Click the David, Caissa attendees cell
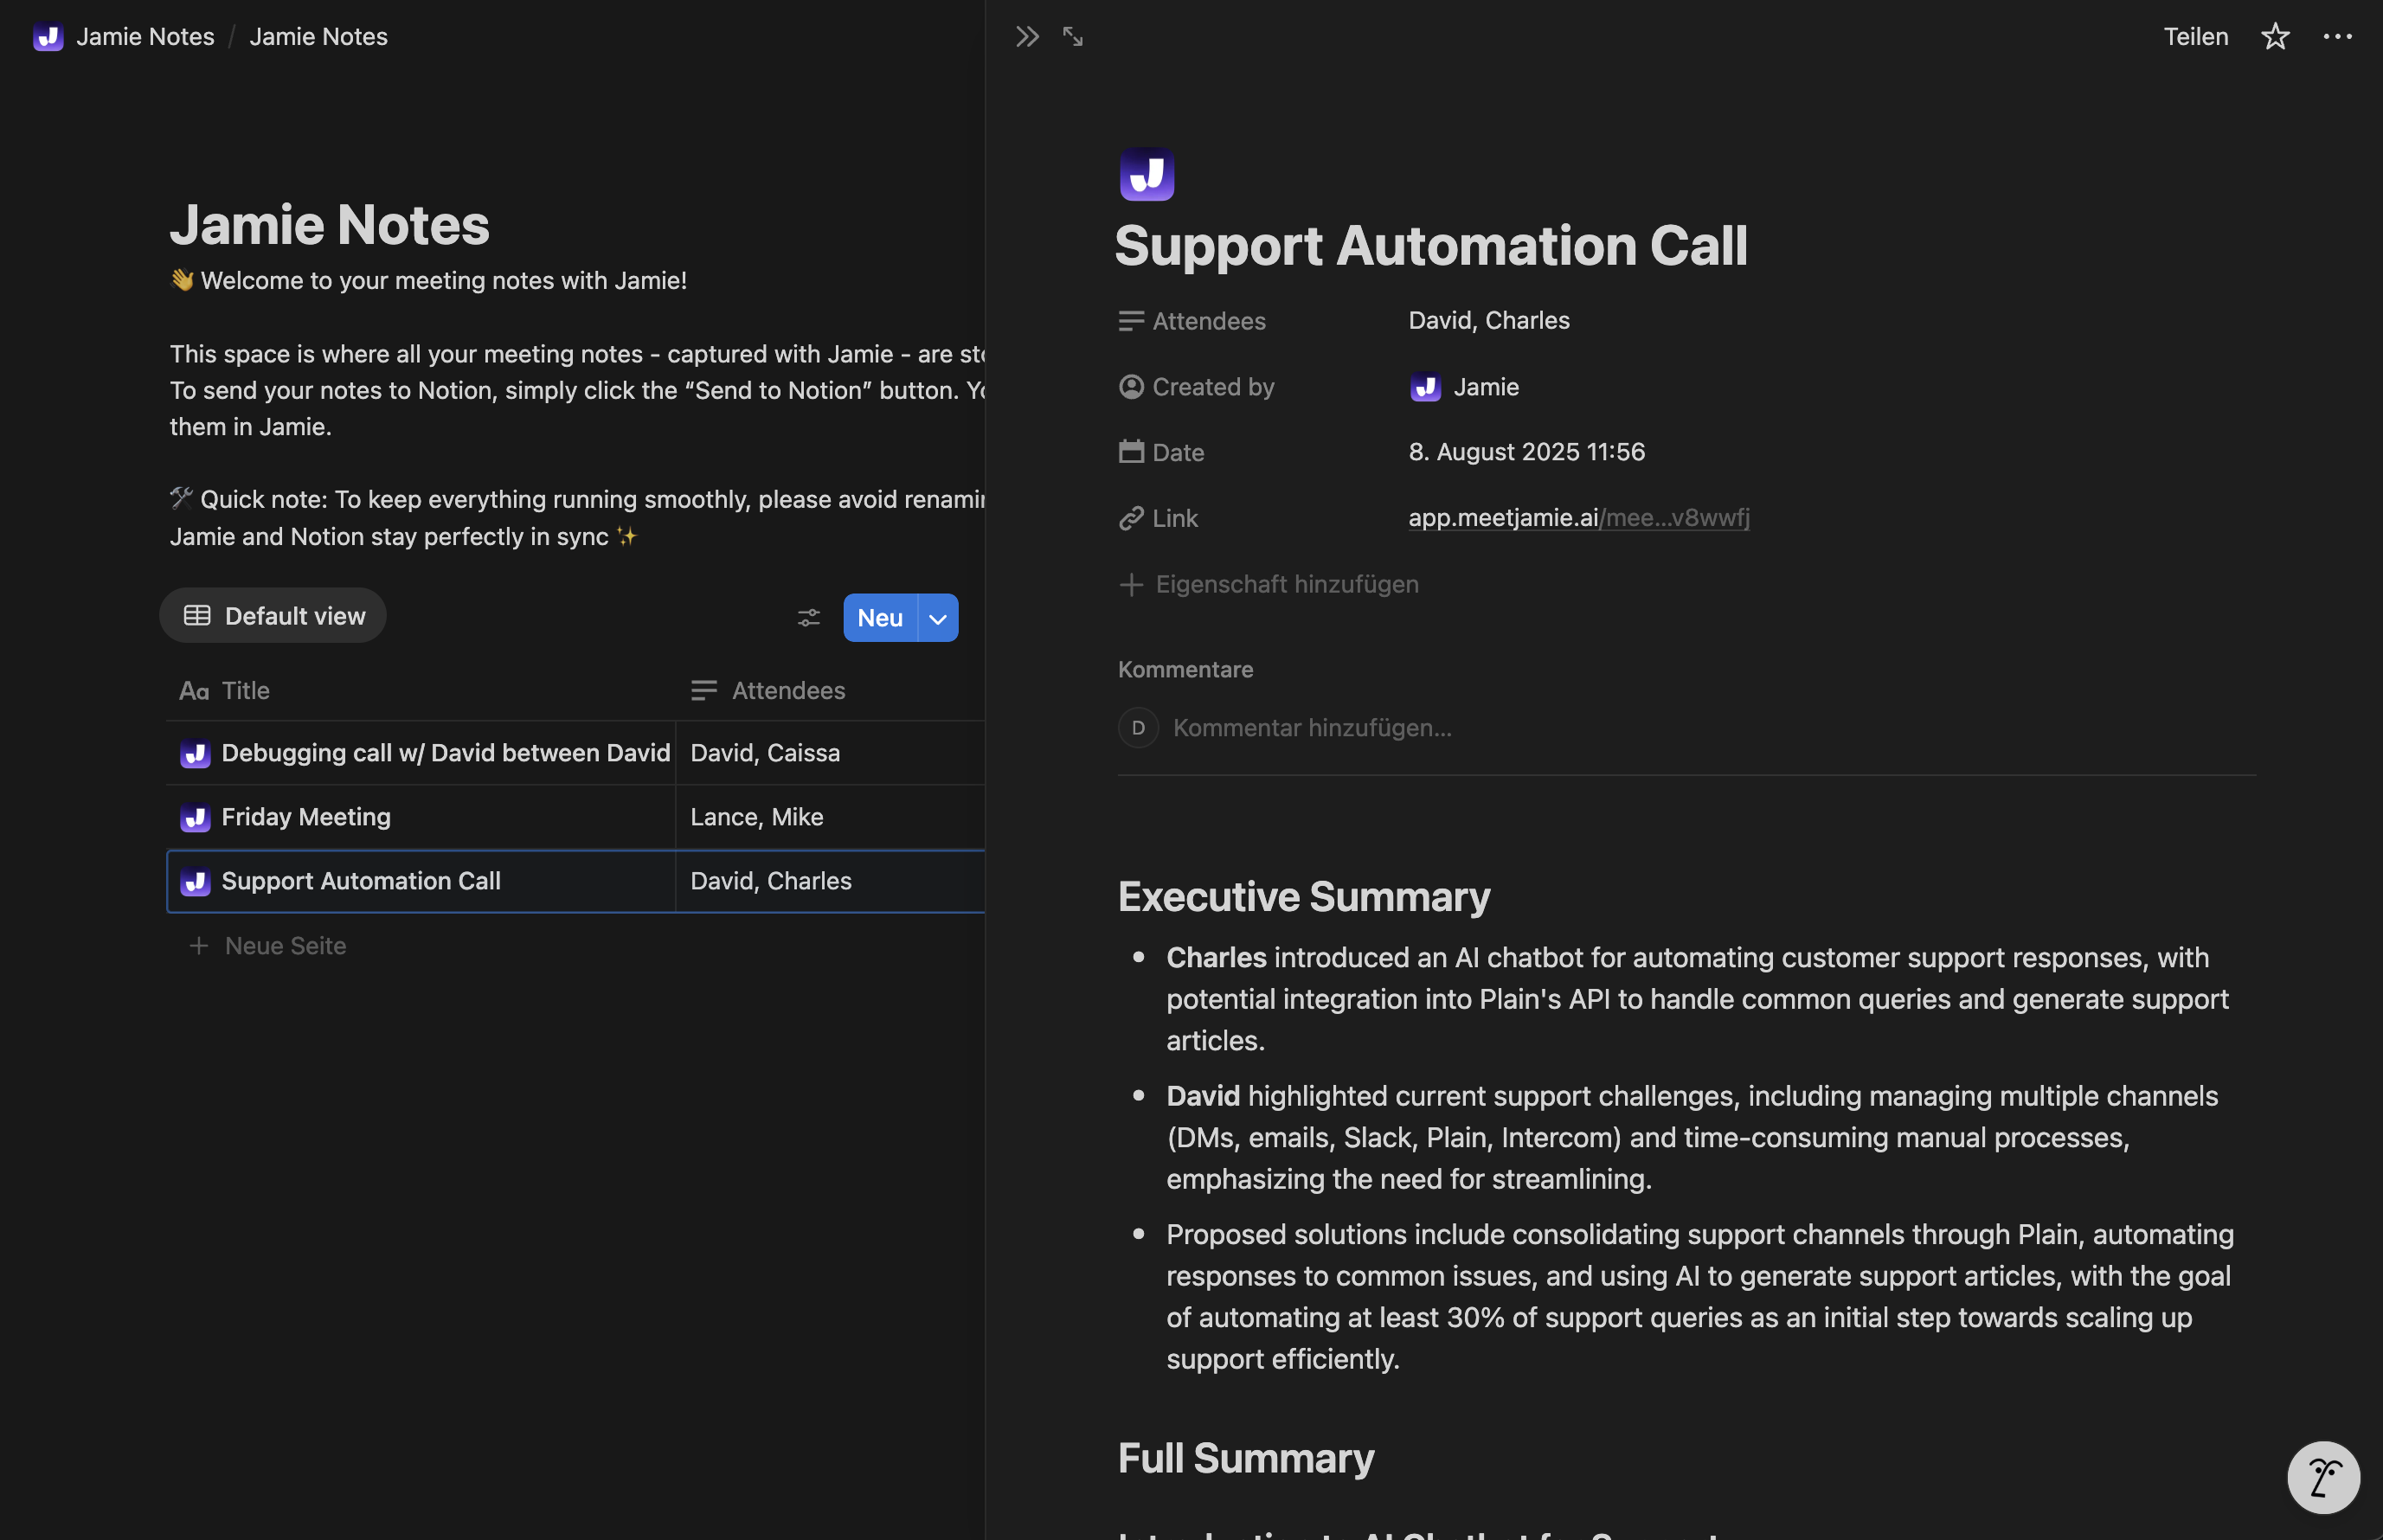This screenshot has height=1540, width=2383. click(830, 754)
